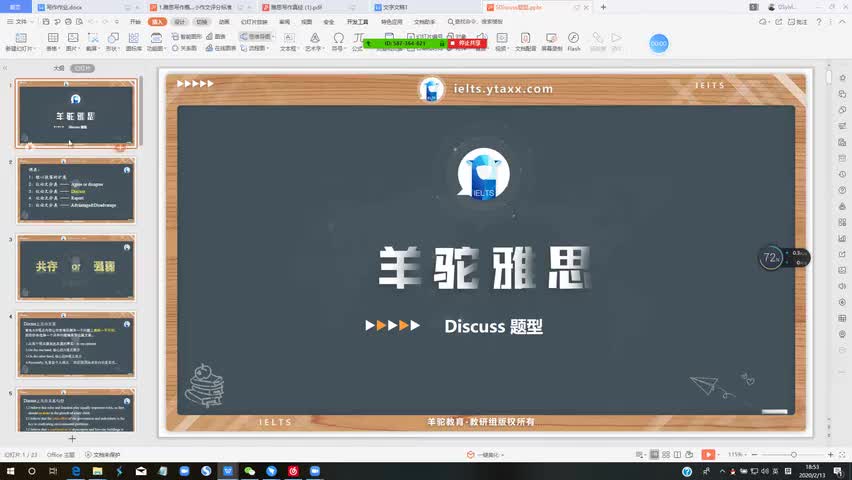Screen dimensions: 852x480
Task: Click the Print Preview icon in quick toolbar
Action: click(79, 22)
